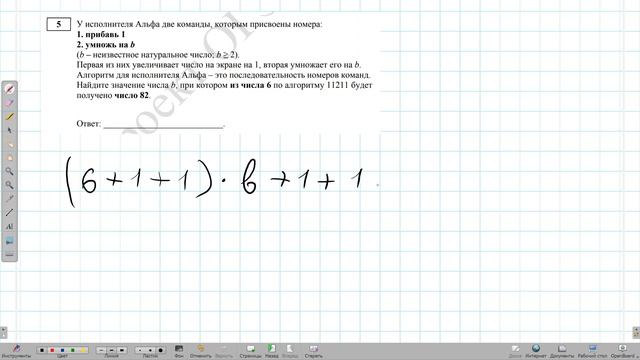
Task: Choose the thin line width
Action: pyautogui.click(x=102, y=350)
